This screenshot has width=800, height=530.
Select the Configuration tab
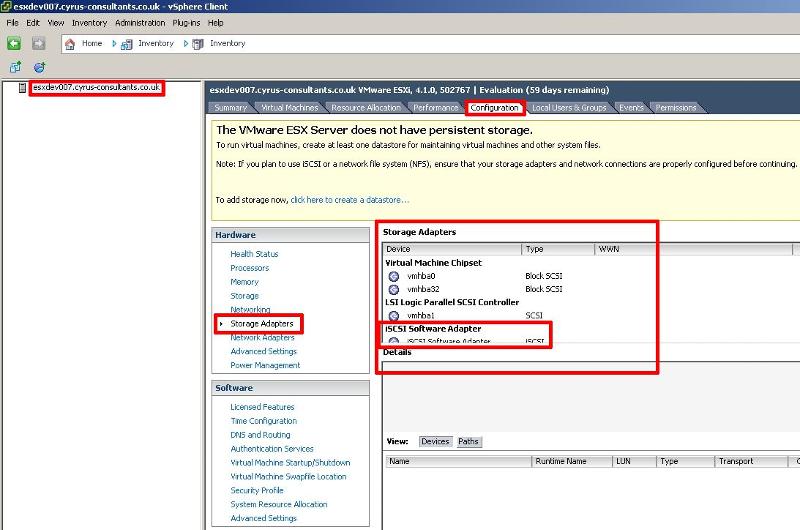click(494, 108)
